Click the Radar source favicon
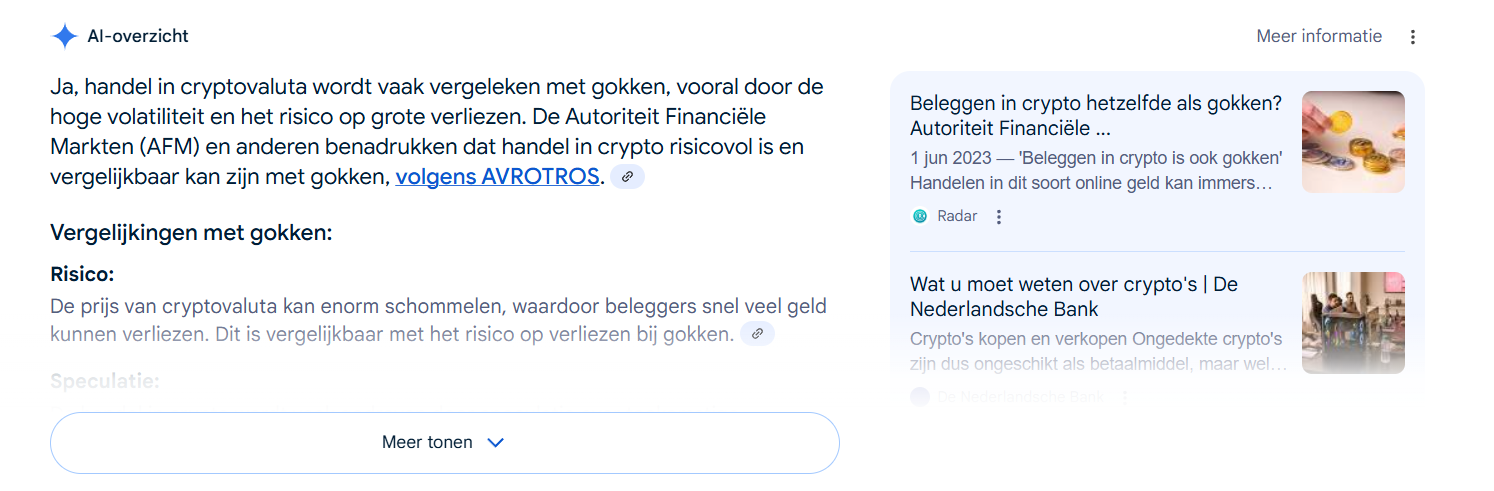The image size is (1494, 491). pyautogui.click(x=920, y=216)
